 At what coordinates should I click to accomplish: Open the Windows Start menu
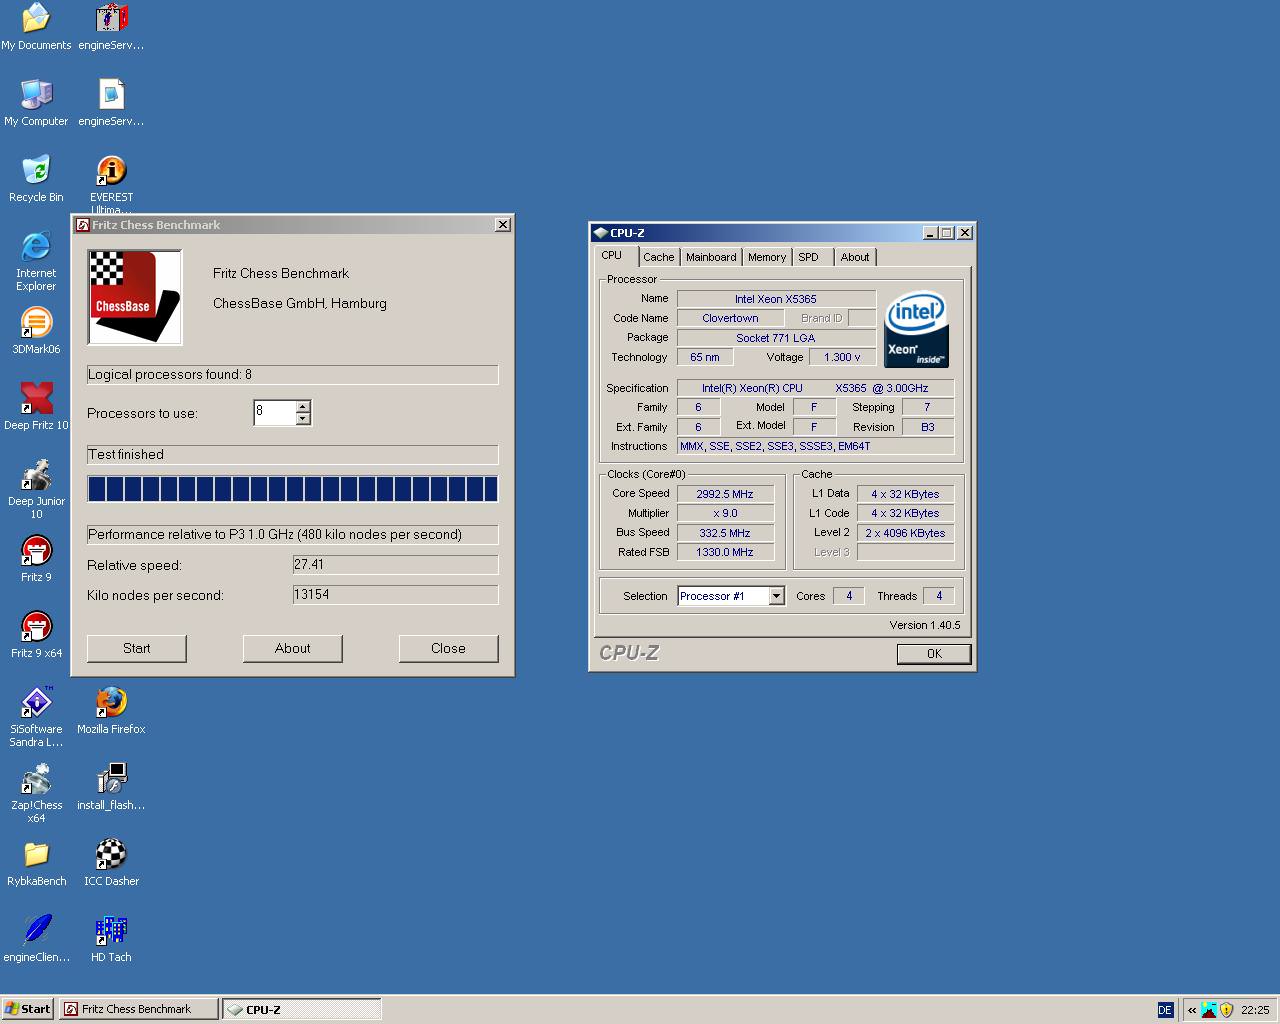28,1009
